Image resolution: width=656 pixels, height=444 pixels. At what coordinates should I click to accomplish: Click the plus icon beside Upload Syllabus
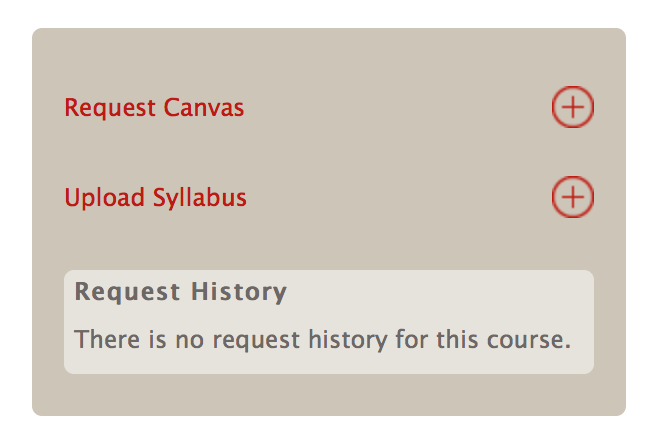point(572,197)
